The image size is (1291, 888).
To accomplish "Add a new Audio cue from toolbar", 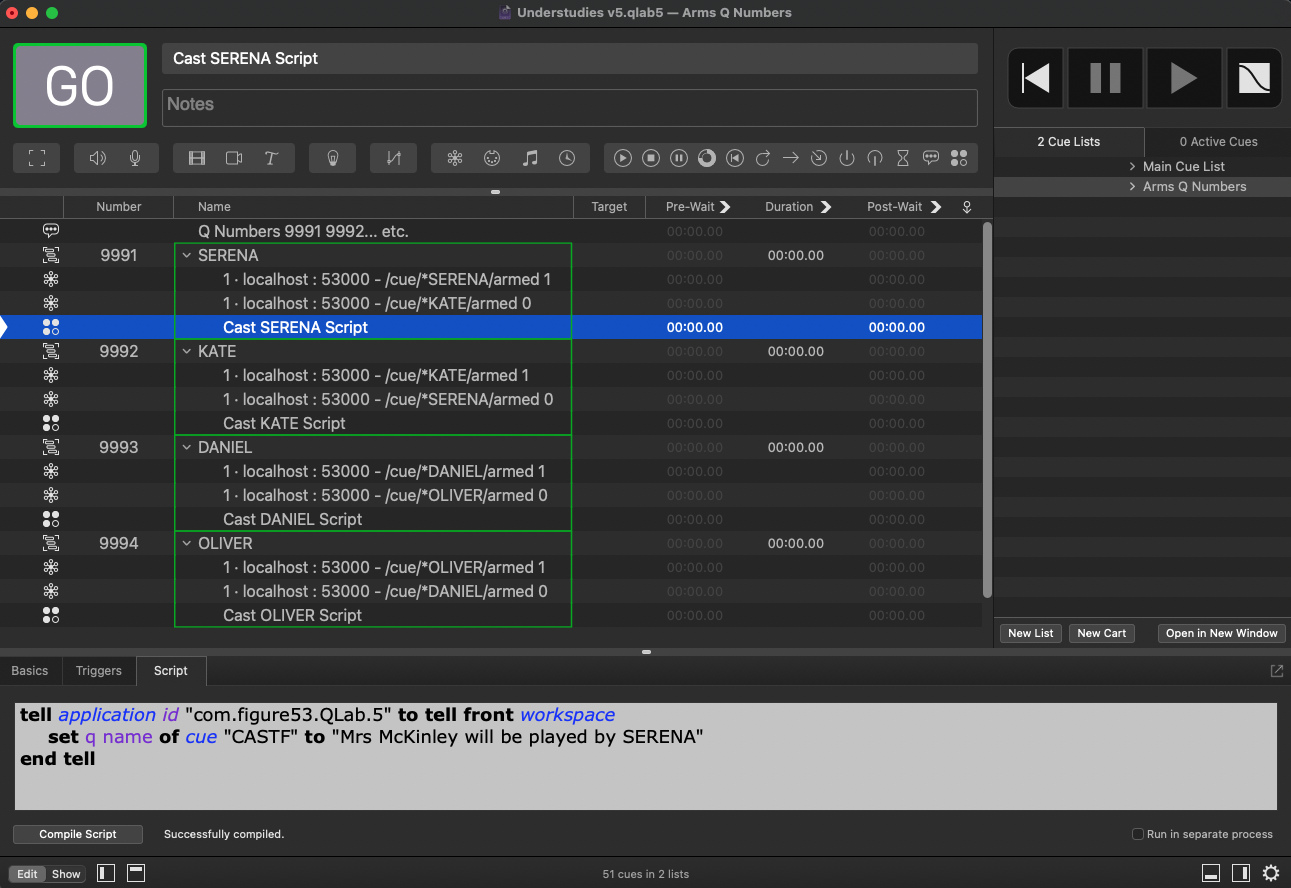I will [x=98, y=158].
